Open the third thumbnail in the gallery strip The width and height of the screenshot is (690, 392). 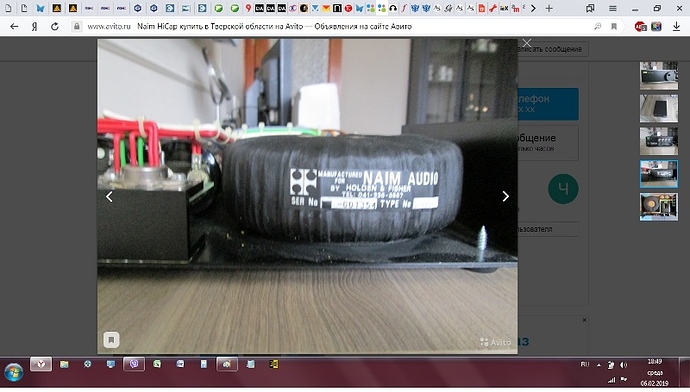[x=659, y=141]
